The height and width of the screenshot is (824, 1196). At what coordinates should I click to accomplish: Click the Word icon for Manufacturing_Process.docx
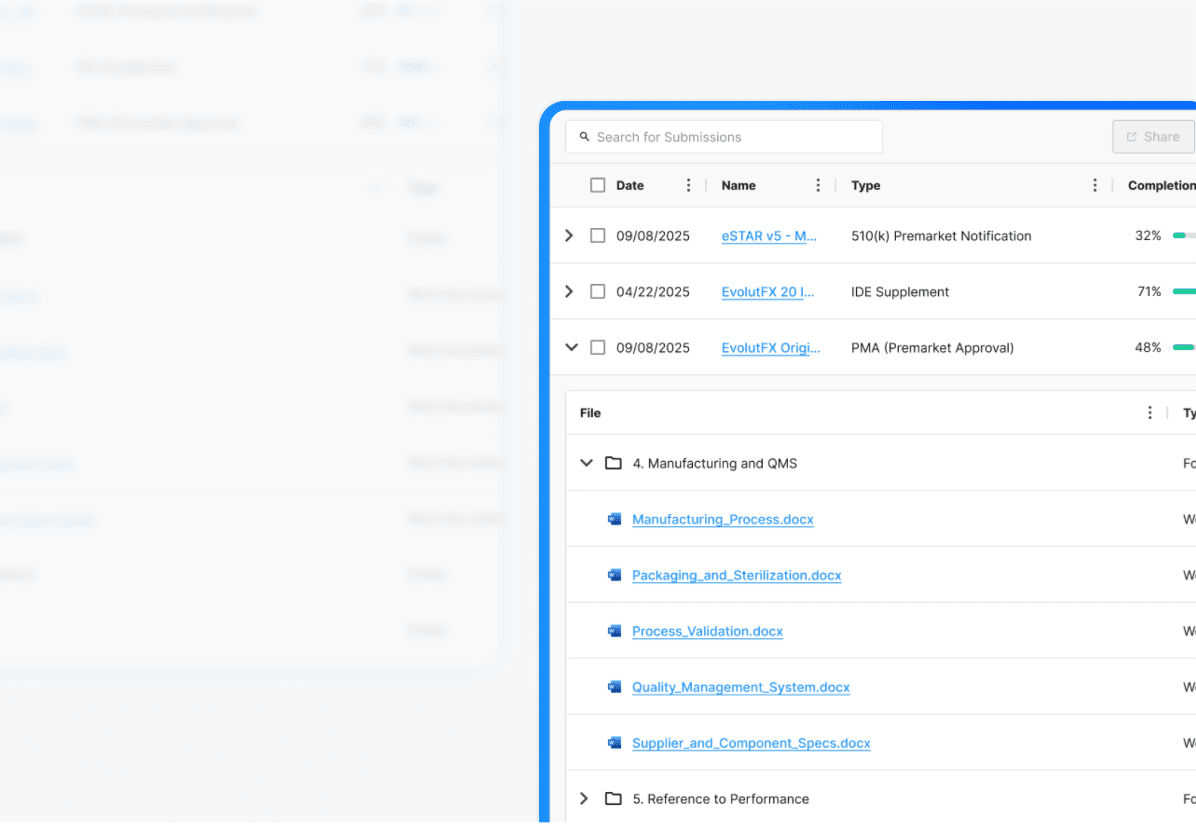tap(614, 520)
